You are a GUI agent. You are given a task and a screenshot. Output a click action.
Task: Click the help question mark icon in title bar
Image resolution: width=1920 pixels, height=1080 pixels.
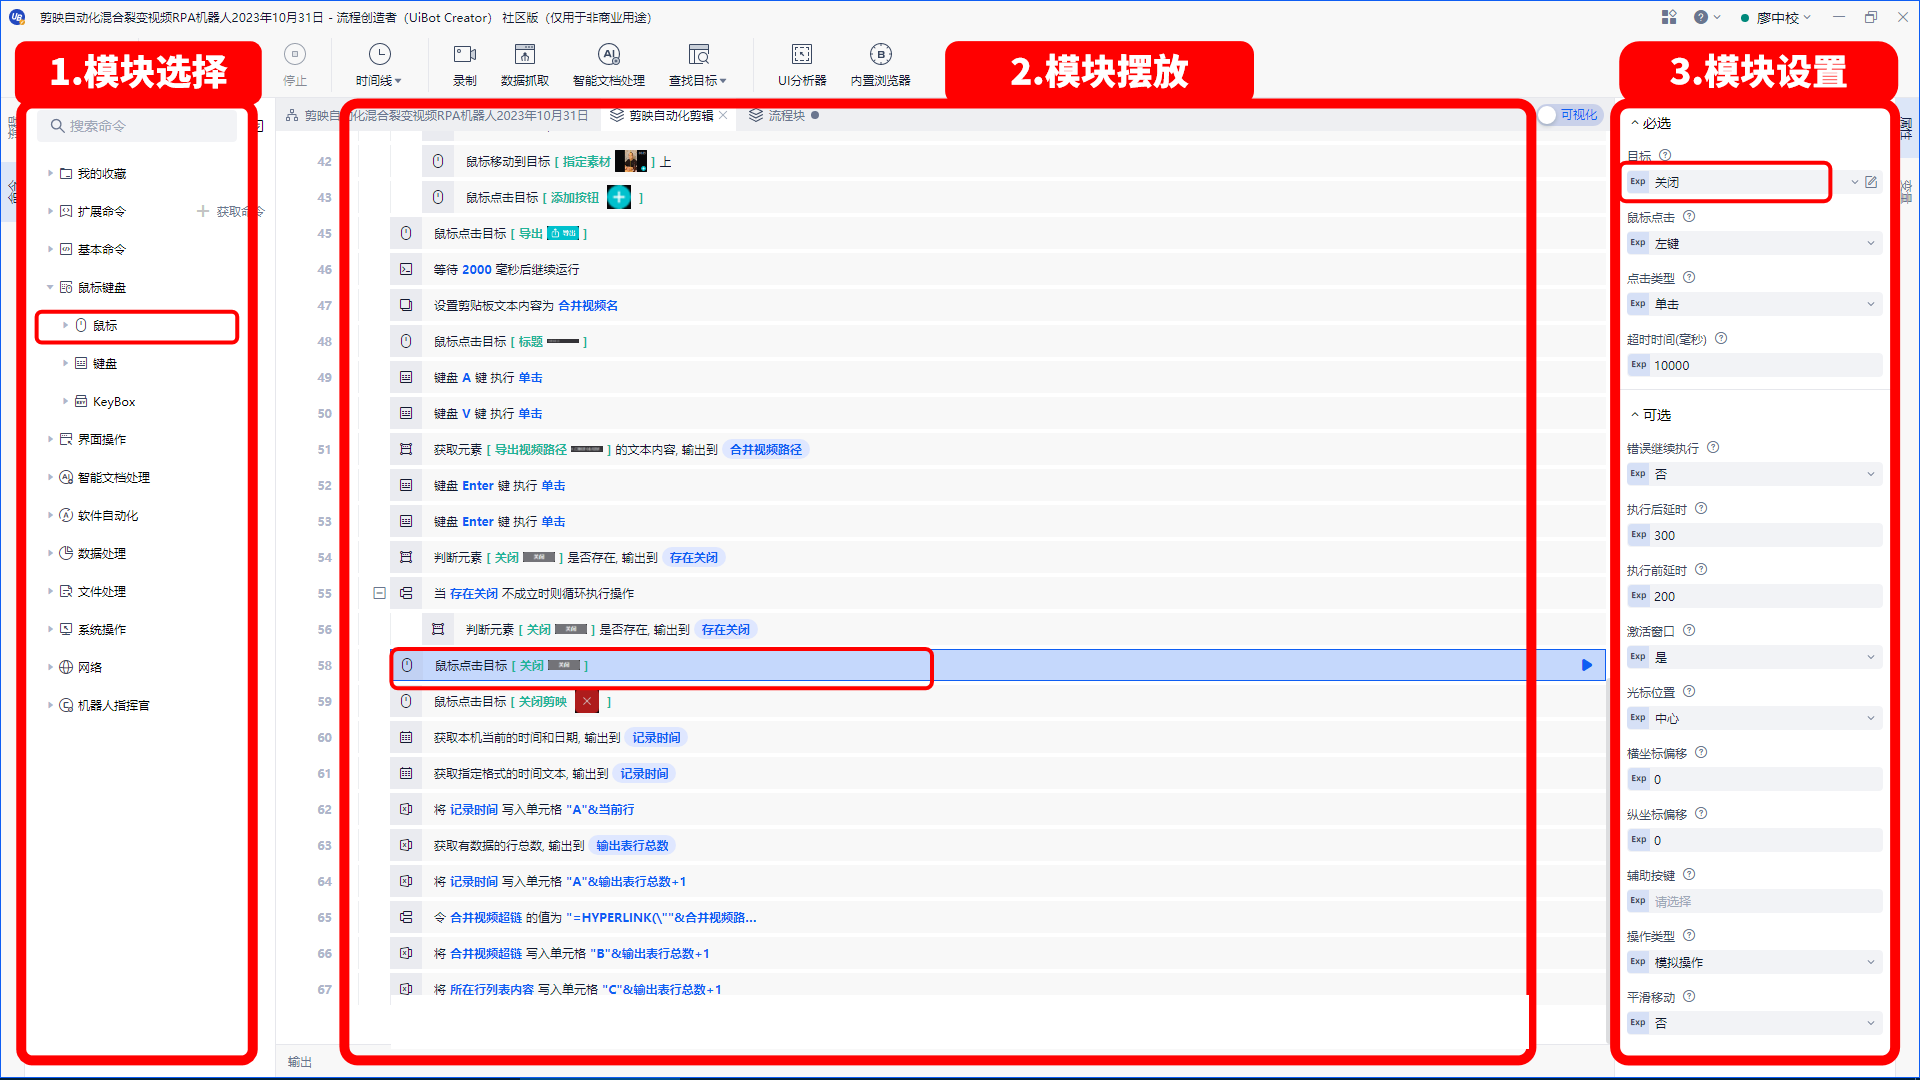click(x=1701, y=17)
